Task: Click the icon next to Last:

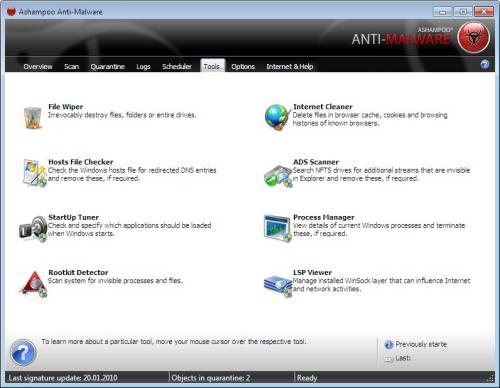Action: pyautogui.click(x=389, y=359)
